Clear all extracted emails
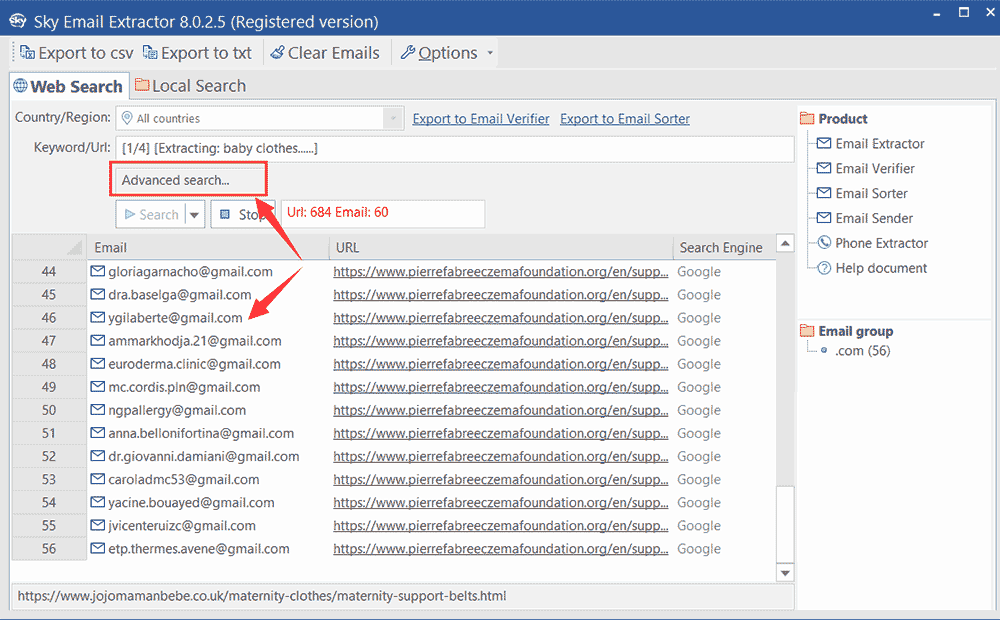The width and height of the screenshot is (1000, 620). point(325,53)
